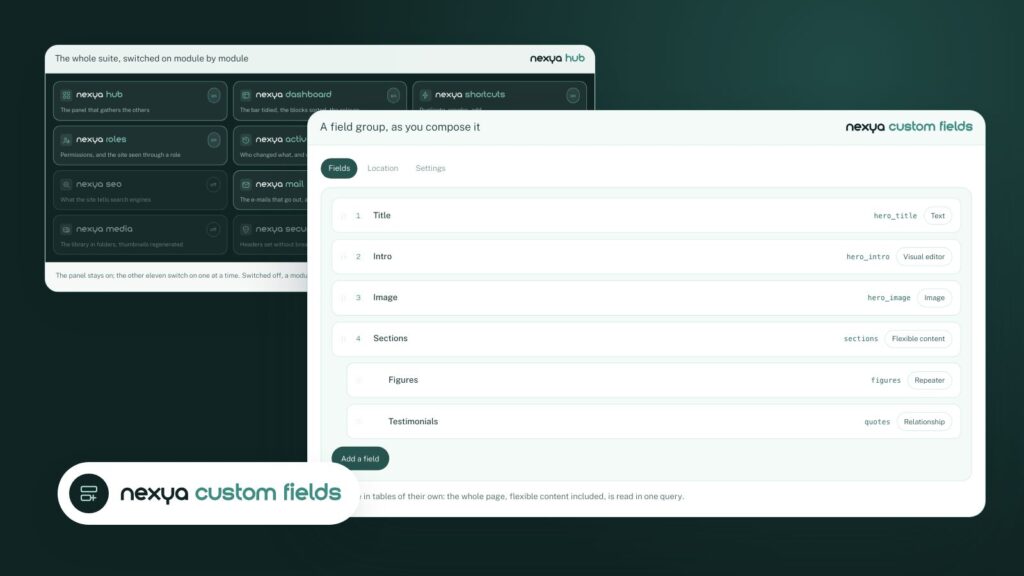This screenshot has height=576, width=1024.
Task: Select the Intro field row
Action: click(646, 257)
